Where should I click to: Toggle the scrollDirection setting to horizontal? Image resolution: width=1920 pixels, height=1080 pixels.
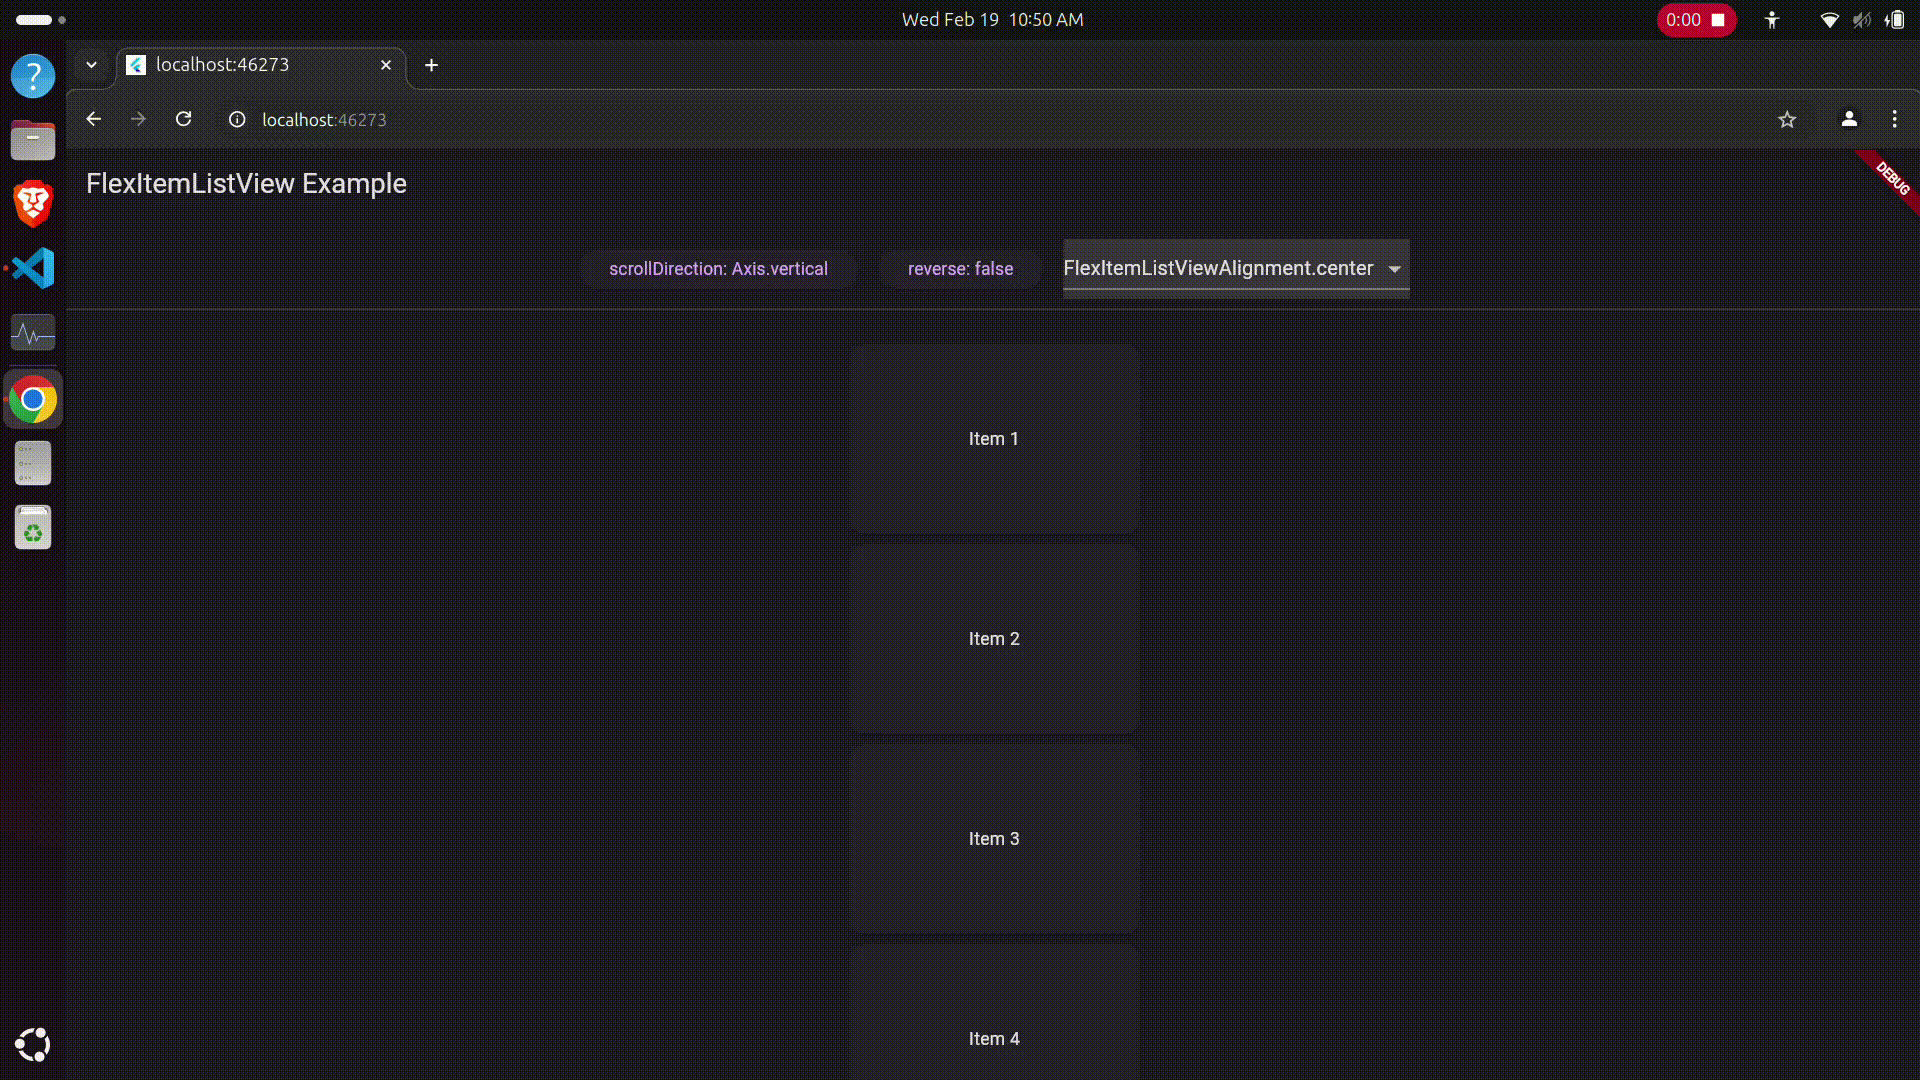pyautogui.click(x=718, y=268)
